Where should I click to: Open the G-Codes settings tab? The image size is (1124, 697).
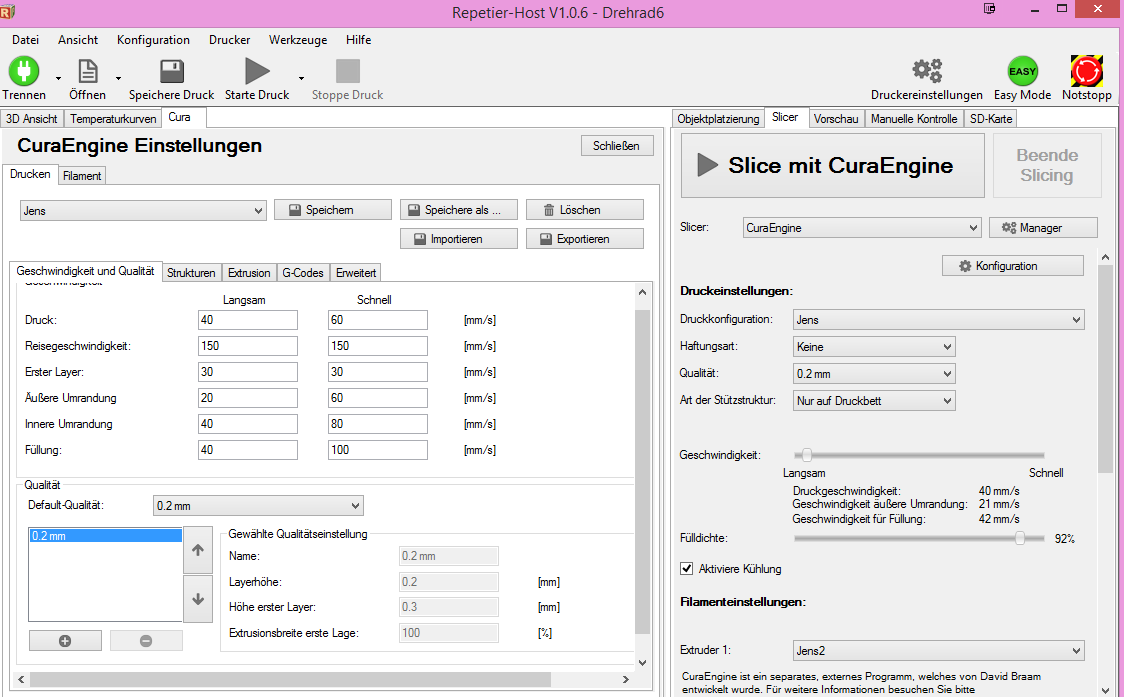(303, 272)
